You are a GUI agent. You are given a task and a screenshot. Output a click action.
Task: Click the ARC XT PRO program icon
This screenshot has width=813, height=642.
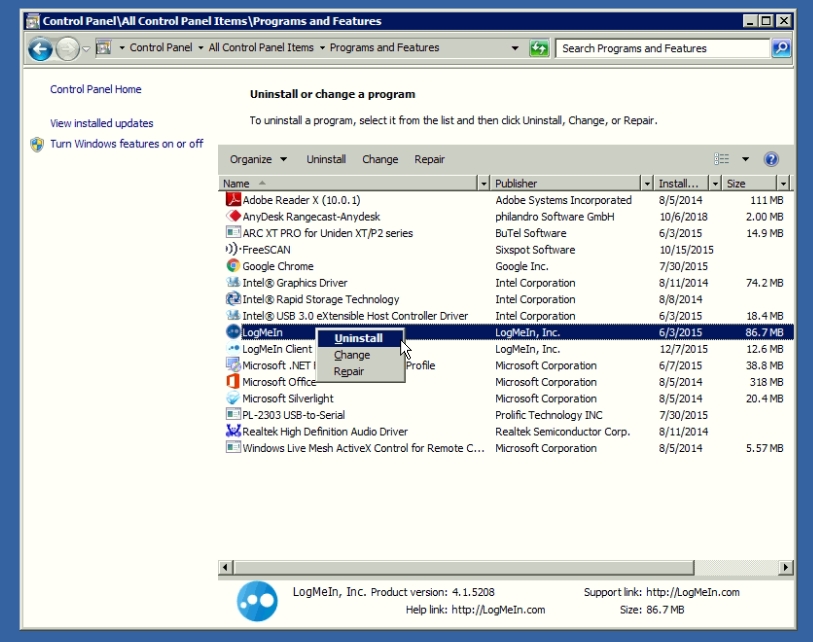[x=233, y=233]
